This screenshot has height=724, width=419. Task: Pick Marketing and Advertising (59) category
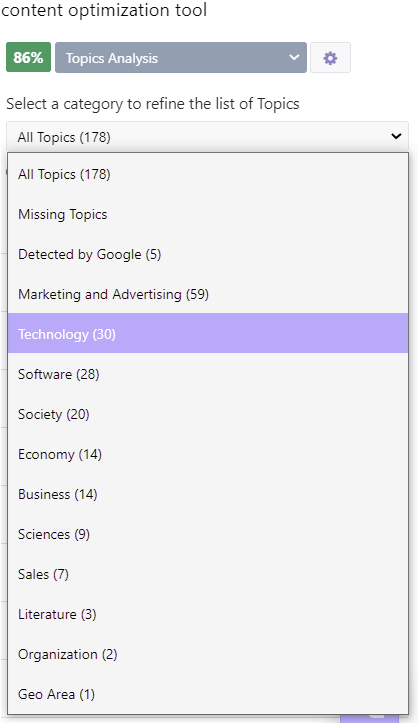tap(208, 294)
